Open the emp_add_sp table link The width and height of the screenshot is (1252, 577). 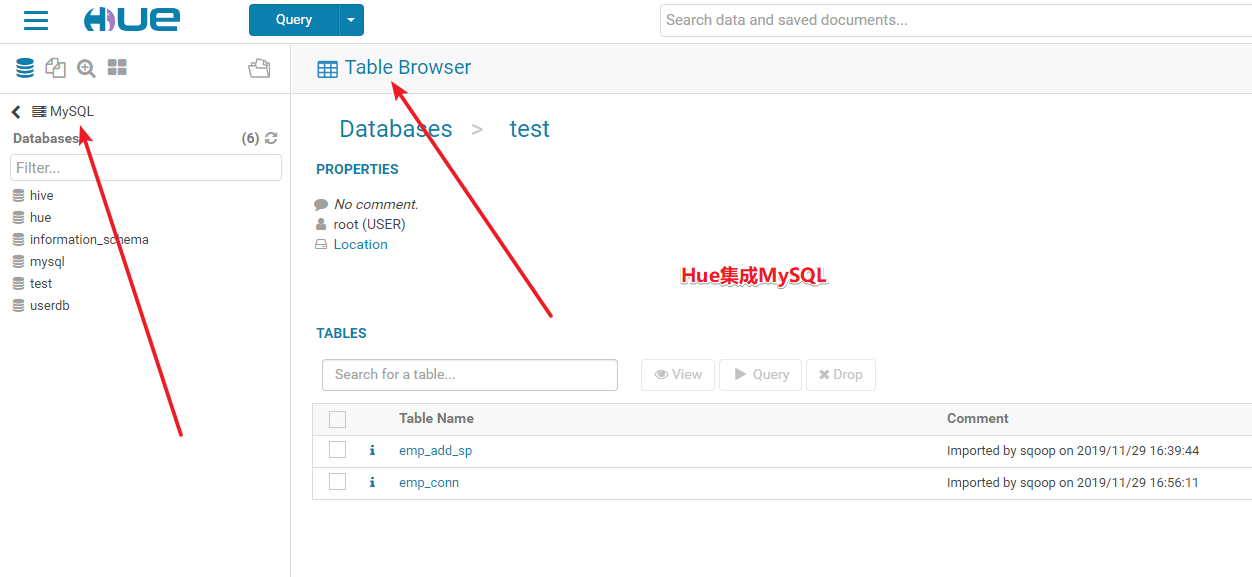[x=435, y=451]
